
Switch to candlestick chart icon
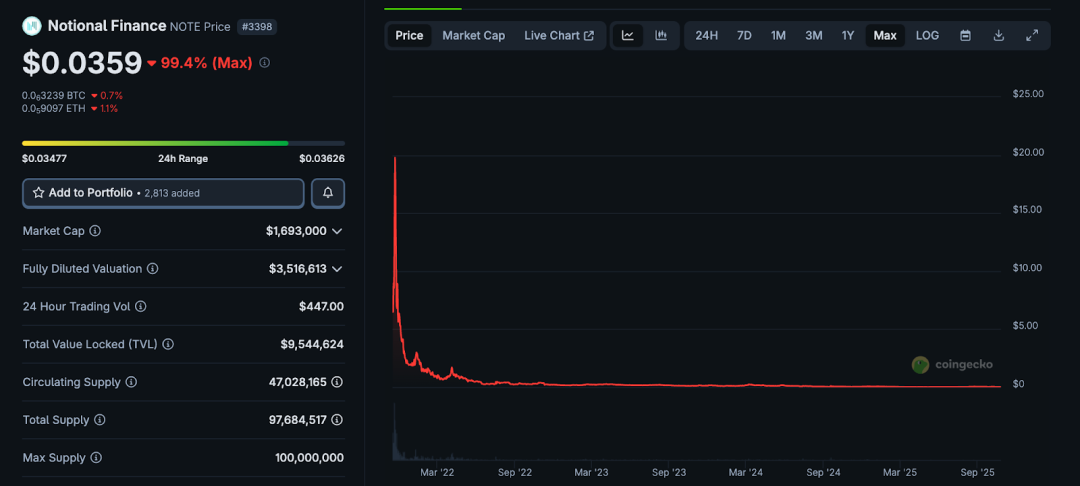click(x=661, y=36)
